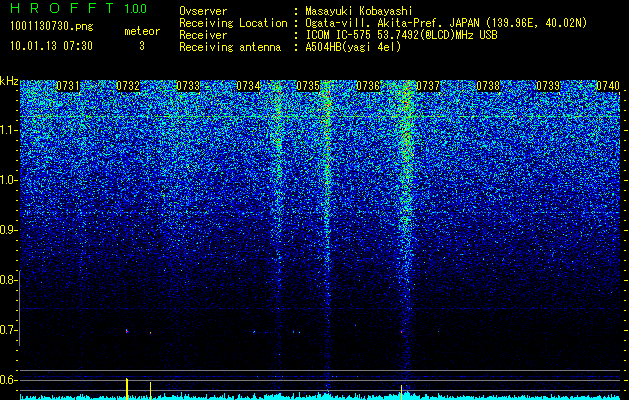Select the observer name Masayuki Kobayashi
This screenshot has width=629, height=400.
coord(359,11)
